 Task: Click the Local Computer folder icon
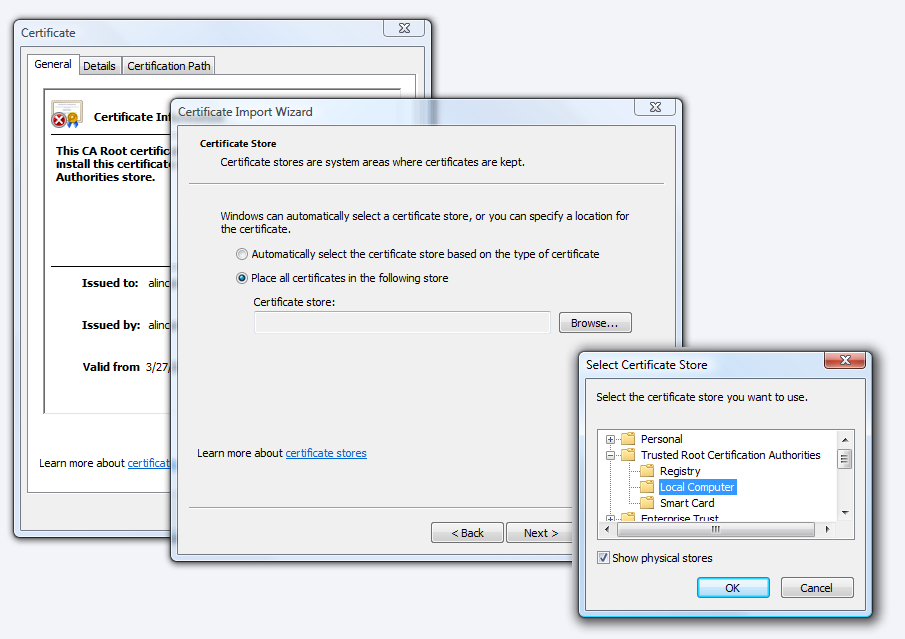[647, 487]
